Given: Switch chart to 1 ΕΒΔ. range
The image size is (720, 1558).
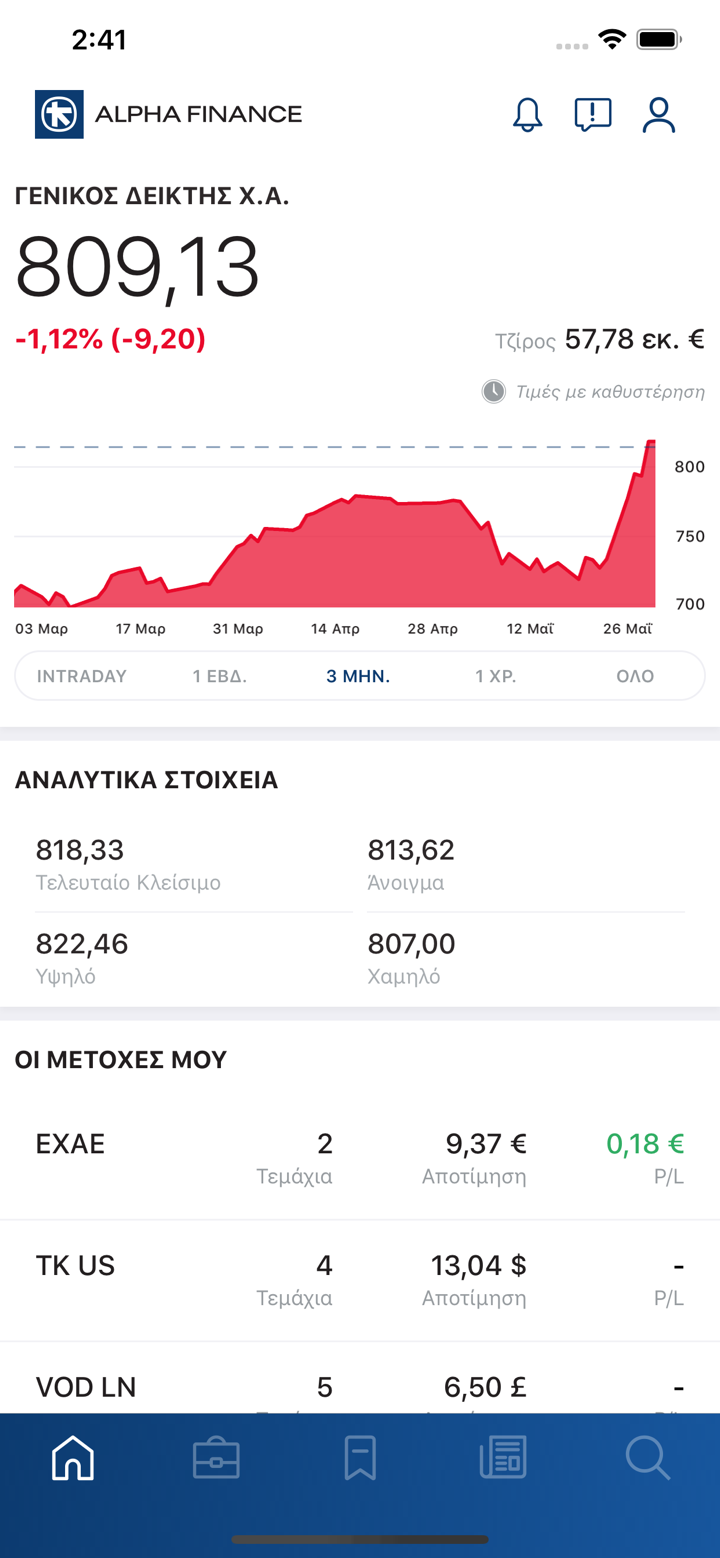Looking at the screenshot, I should pyautogui.click(x=220, y=676).
